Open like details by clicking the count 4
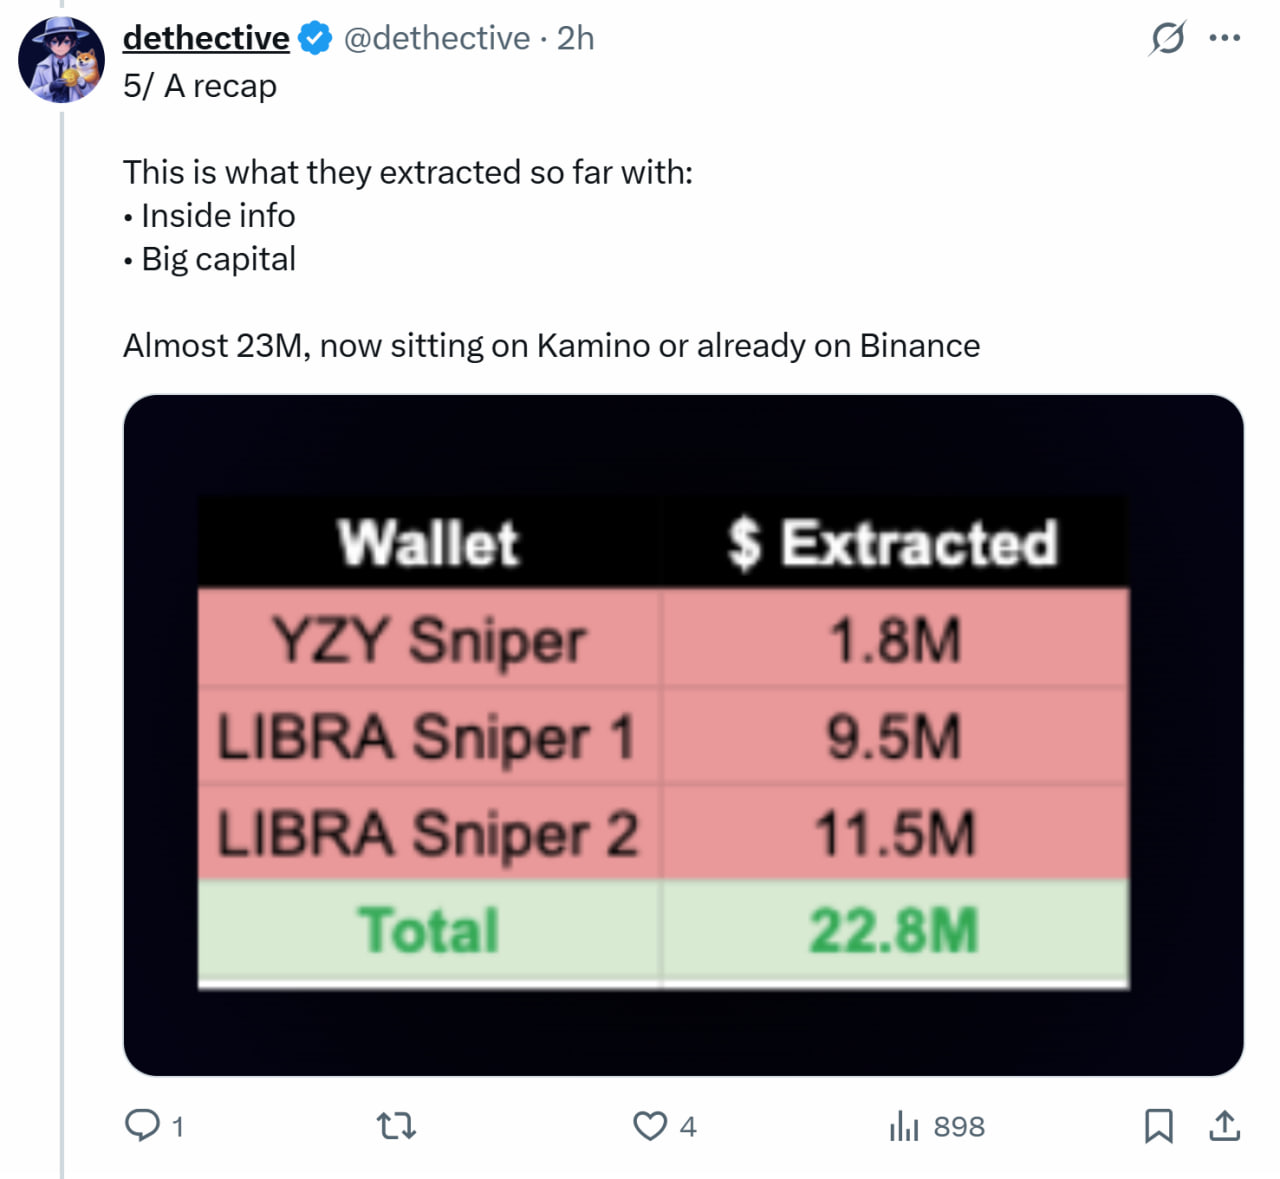1280x1179 pixels. [687, 1127]
